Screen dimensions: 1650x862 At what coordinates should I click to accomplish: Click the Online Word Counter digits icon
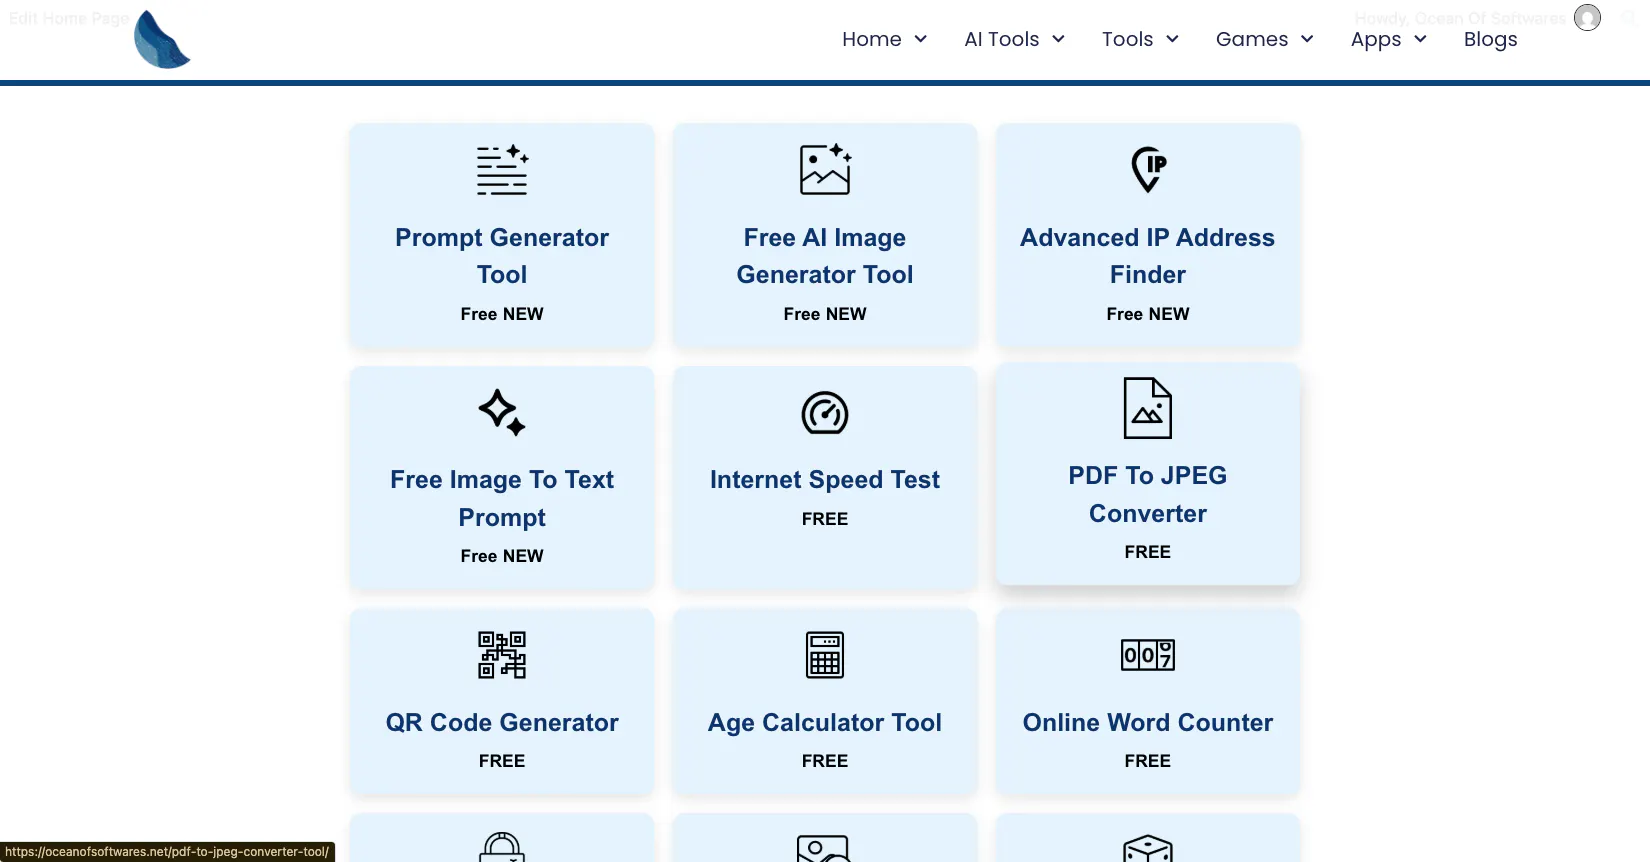click(x=1148, y=655)
